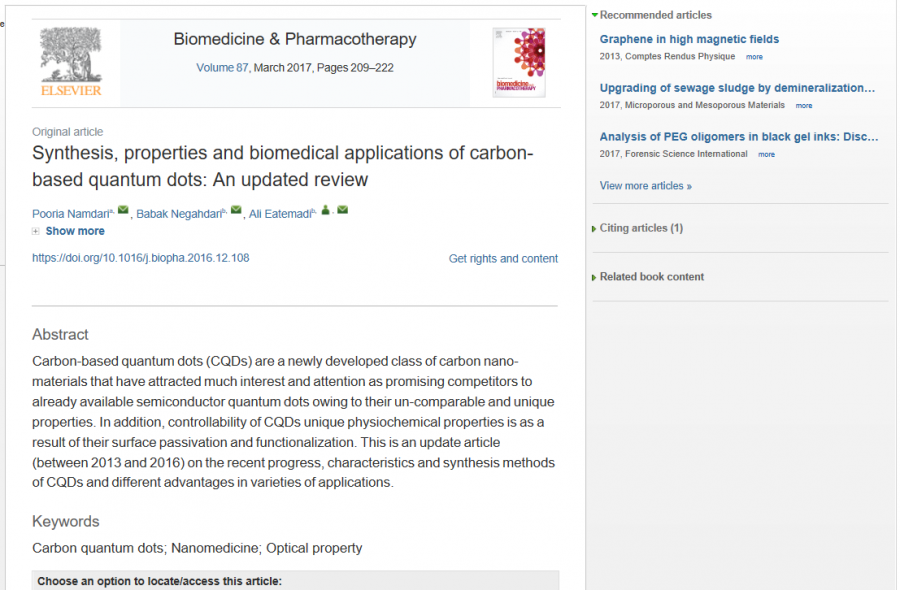Open the Biomedicine & Pharmacotherapy cover thumbnail
The height and width of the screenshot is (590, 900).
(519, 62)
